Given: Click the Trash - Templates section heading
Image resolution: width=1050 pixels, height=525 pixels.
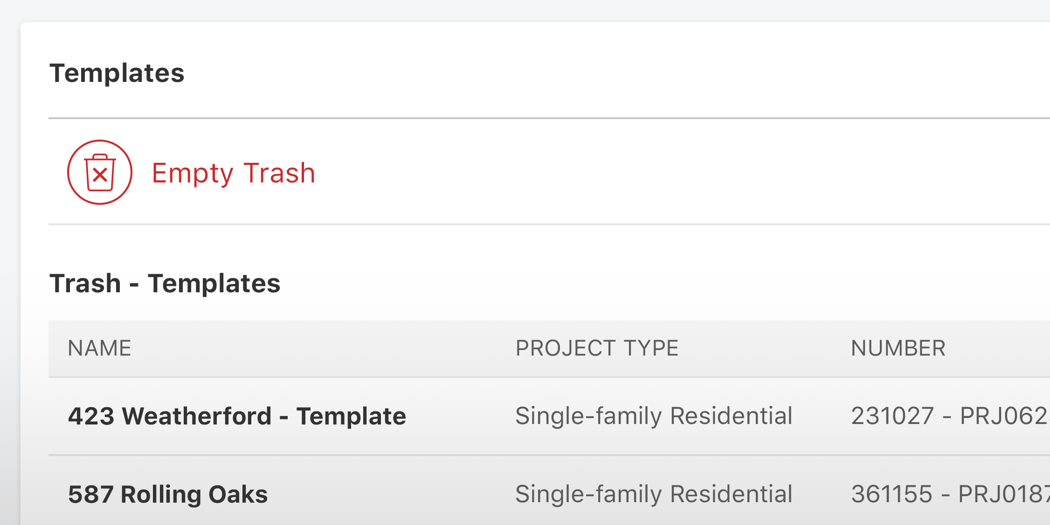Looking at the screenshot, I should tap(164, 283).
